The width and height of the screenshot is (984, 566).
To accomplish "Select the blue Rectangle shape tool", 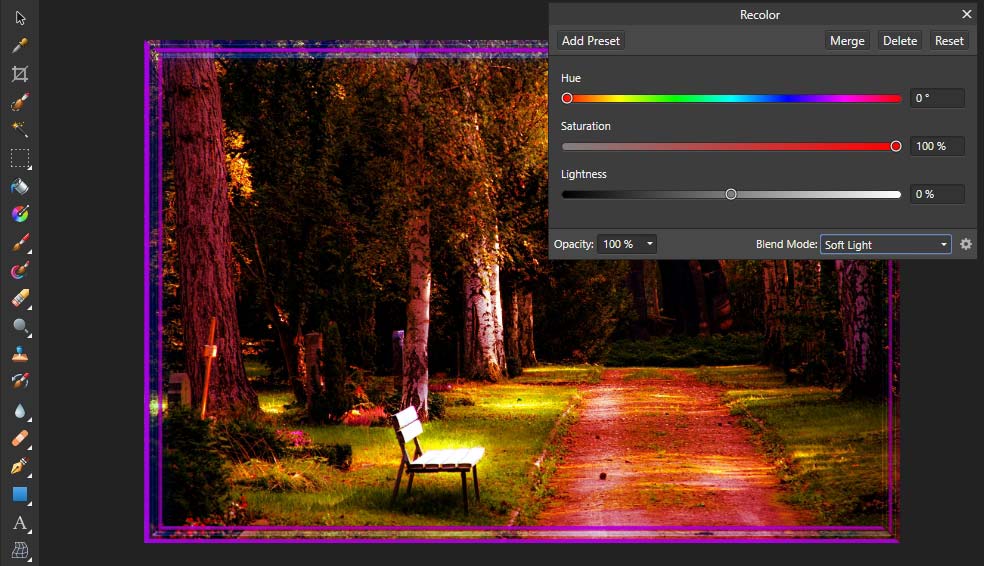I will point(20,494).
